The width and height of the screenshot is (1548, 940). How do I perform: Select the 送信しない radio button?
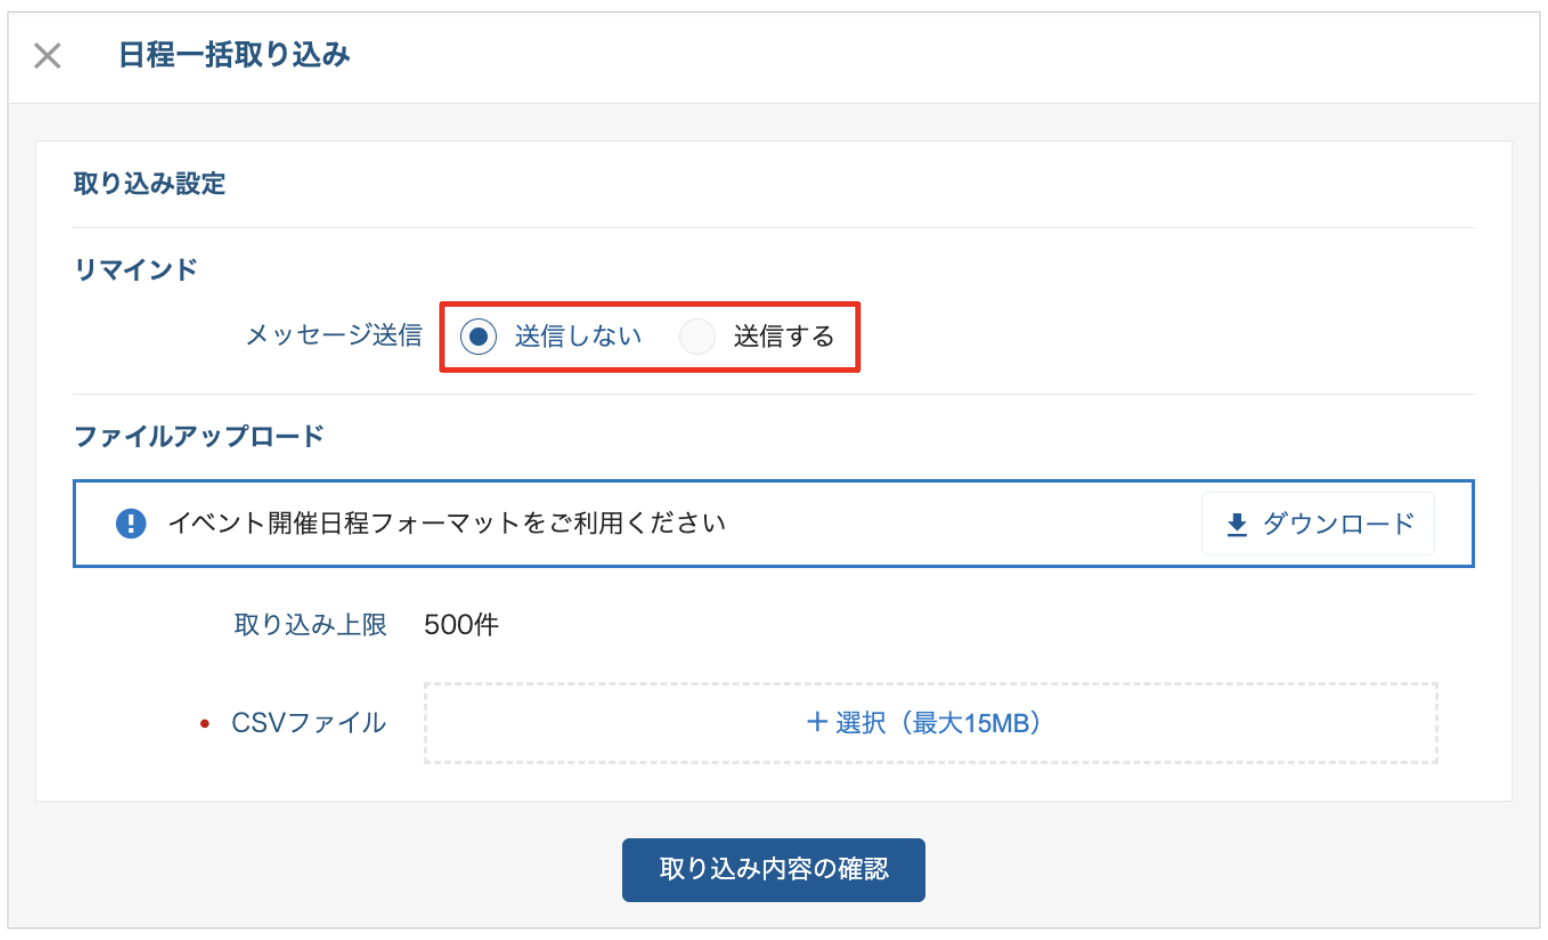478,337
